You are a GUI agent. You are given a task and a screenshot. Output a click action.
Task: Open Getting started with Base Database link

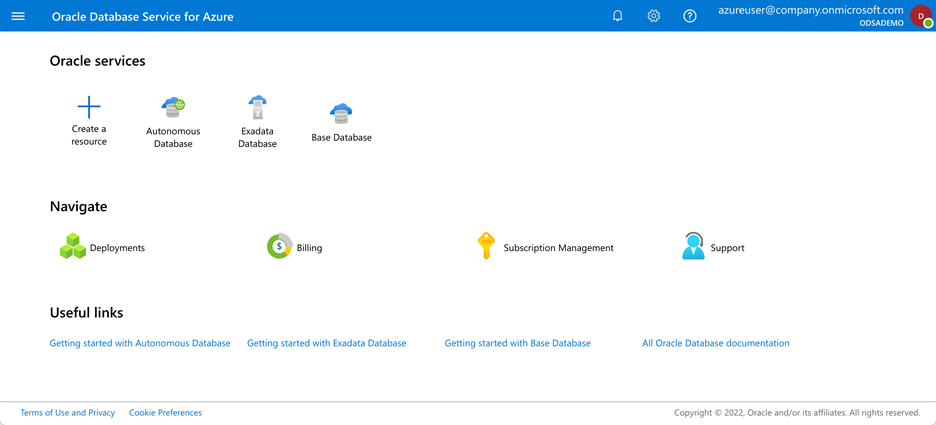518,343
